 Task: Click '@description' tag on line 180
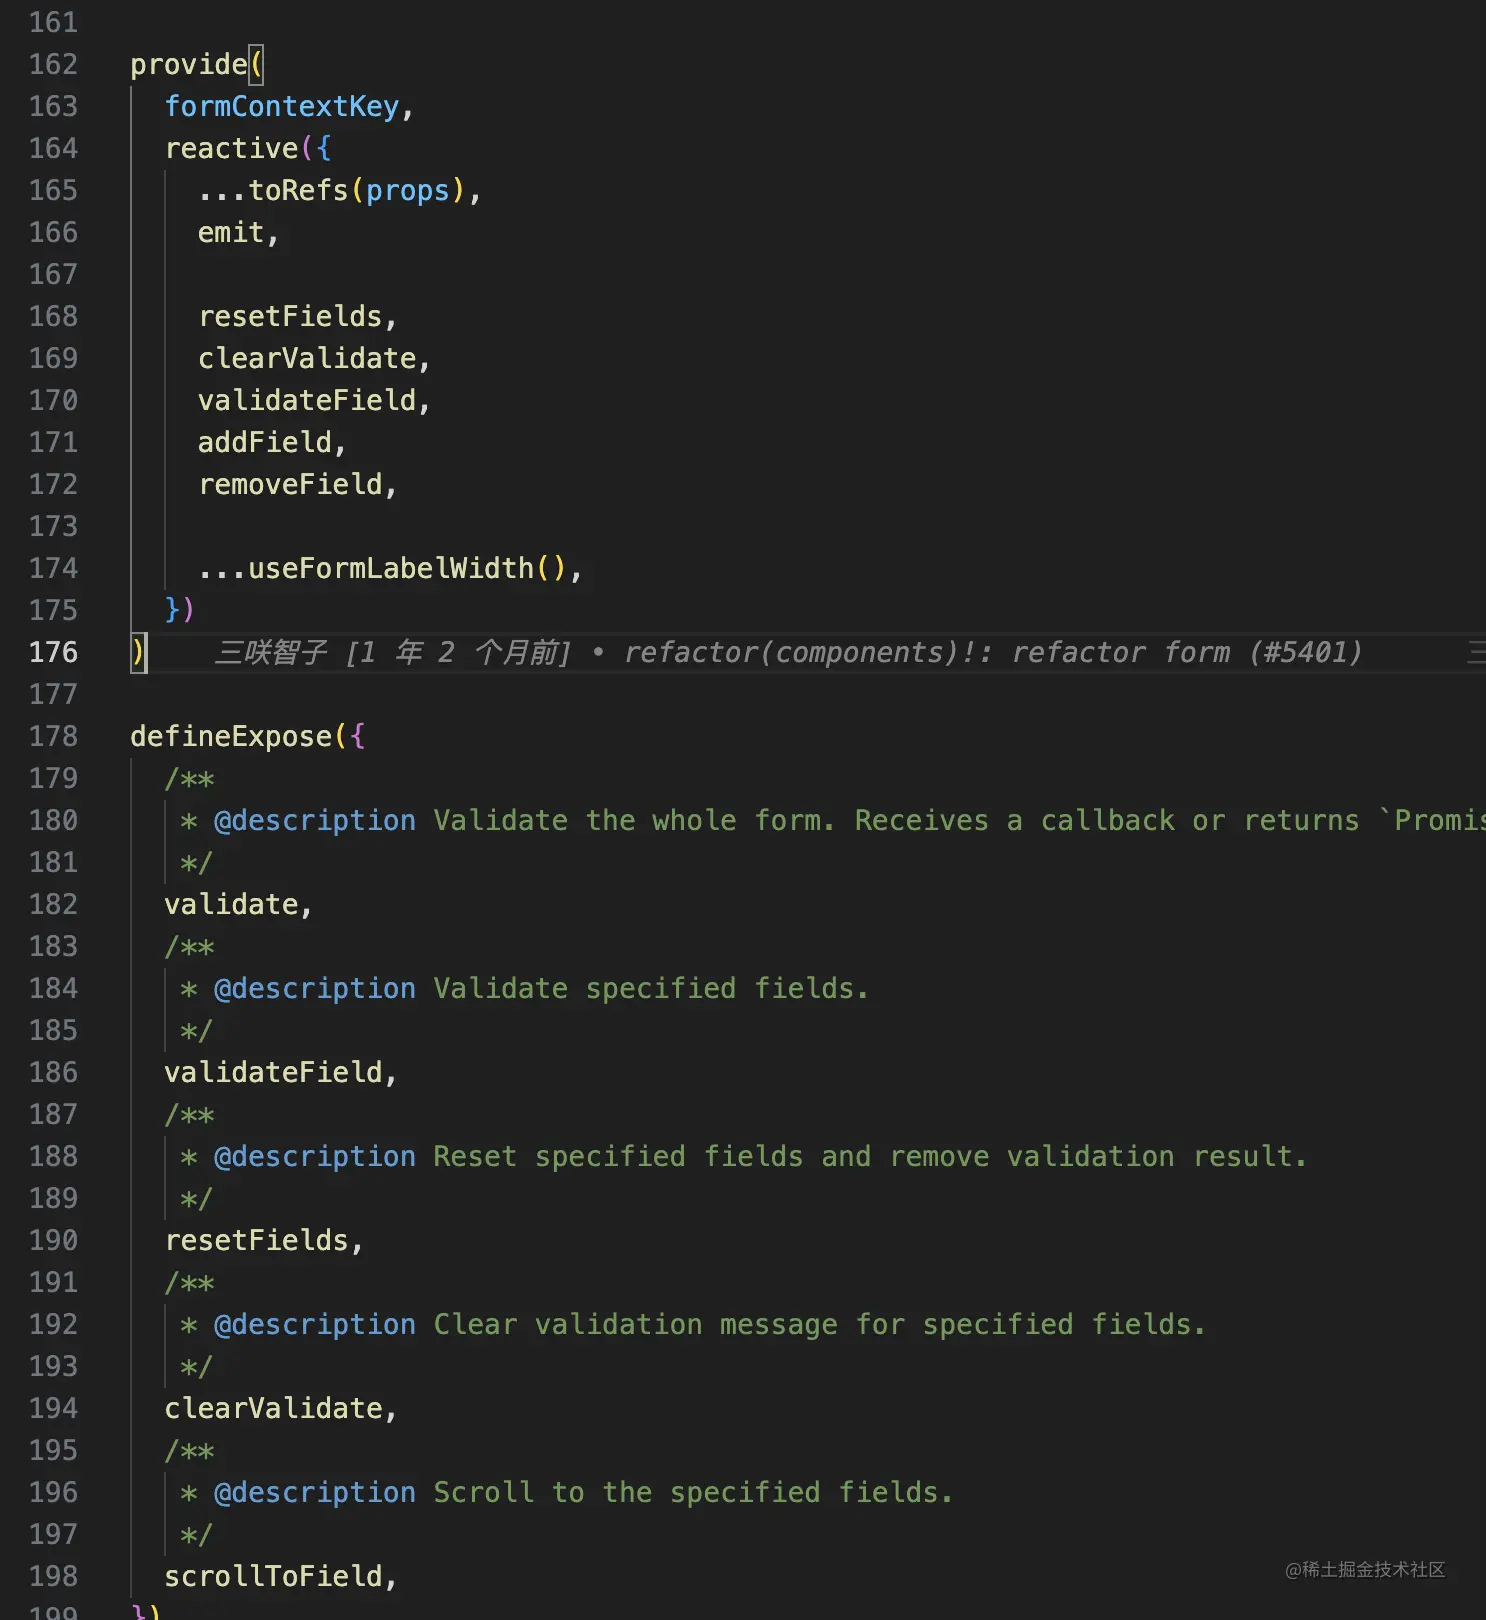(x=315, y=820)
